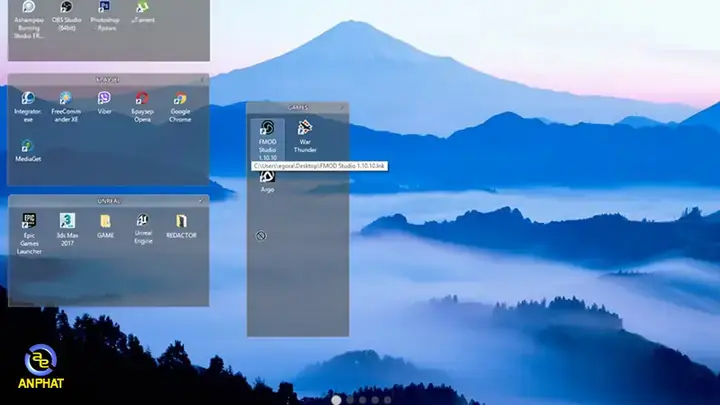Launch Epic Games Launcher
Image resolution: width=720 pixels, height=405 pixels.
click(29, 221)
